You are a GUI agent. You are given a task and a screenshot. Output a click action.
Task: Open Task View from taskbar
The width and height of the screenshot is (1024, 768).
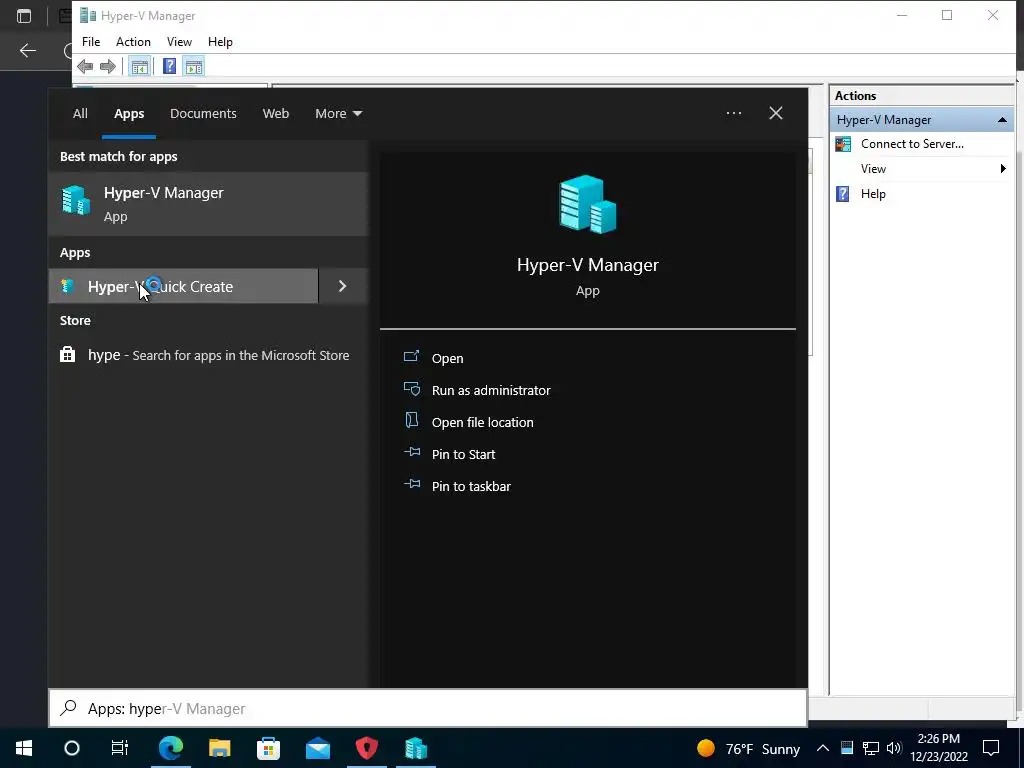pyautogui.click(x=120, y=748)
